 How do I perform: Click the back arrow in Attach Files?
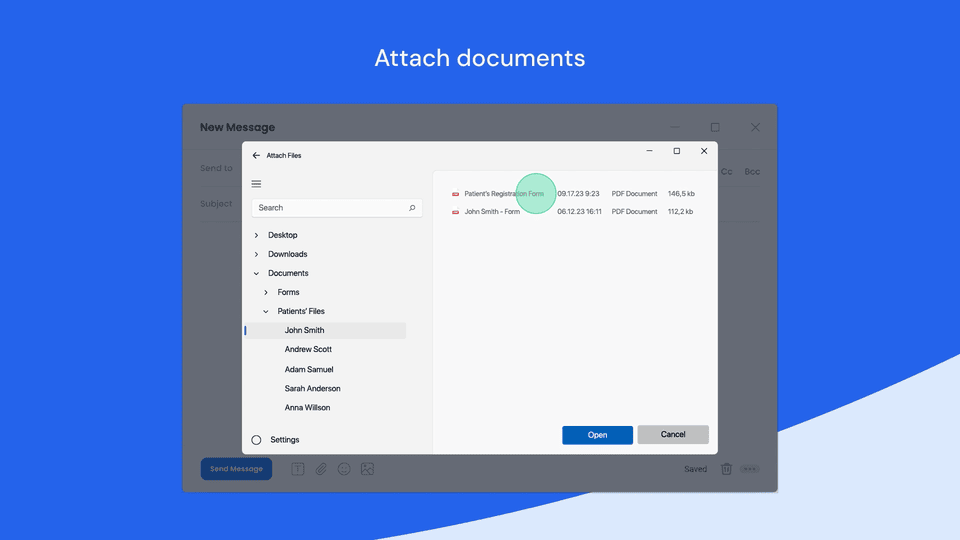256,156
